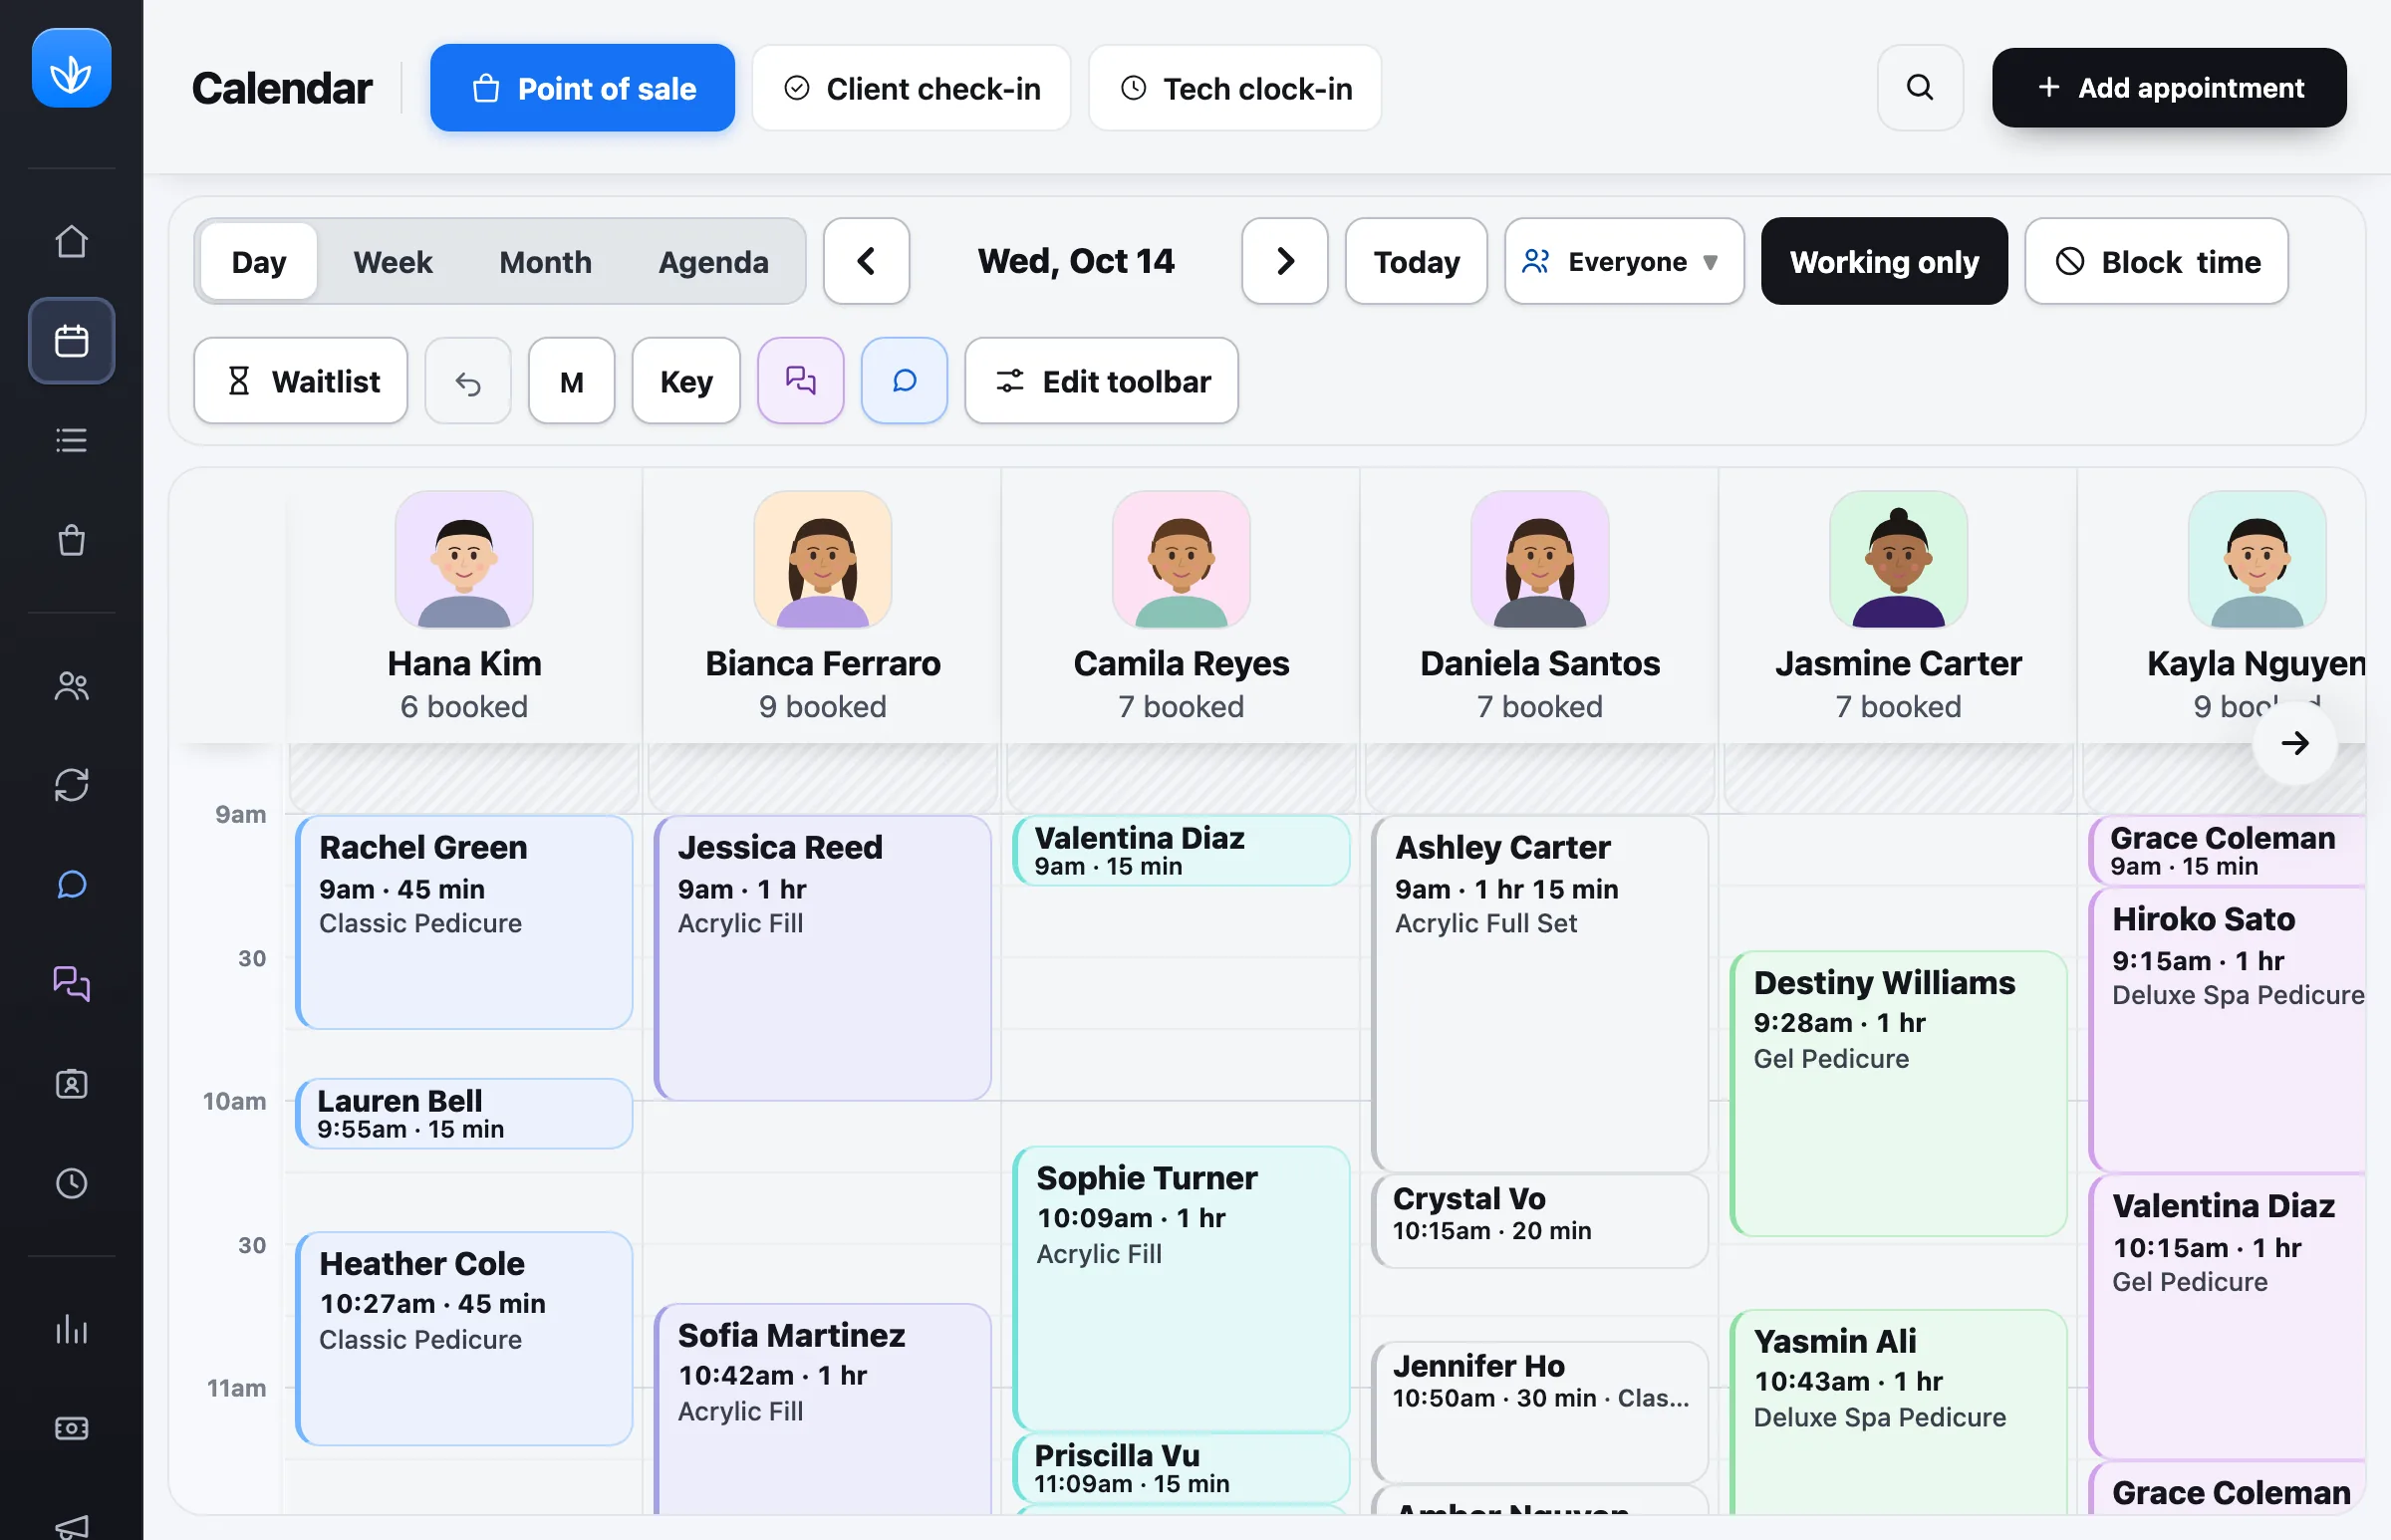Image resolution: width=2391 pixels, height=1540 pixels.
Task: Open the Home sidebar icon
Action: pos(71,241)
